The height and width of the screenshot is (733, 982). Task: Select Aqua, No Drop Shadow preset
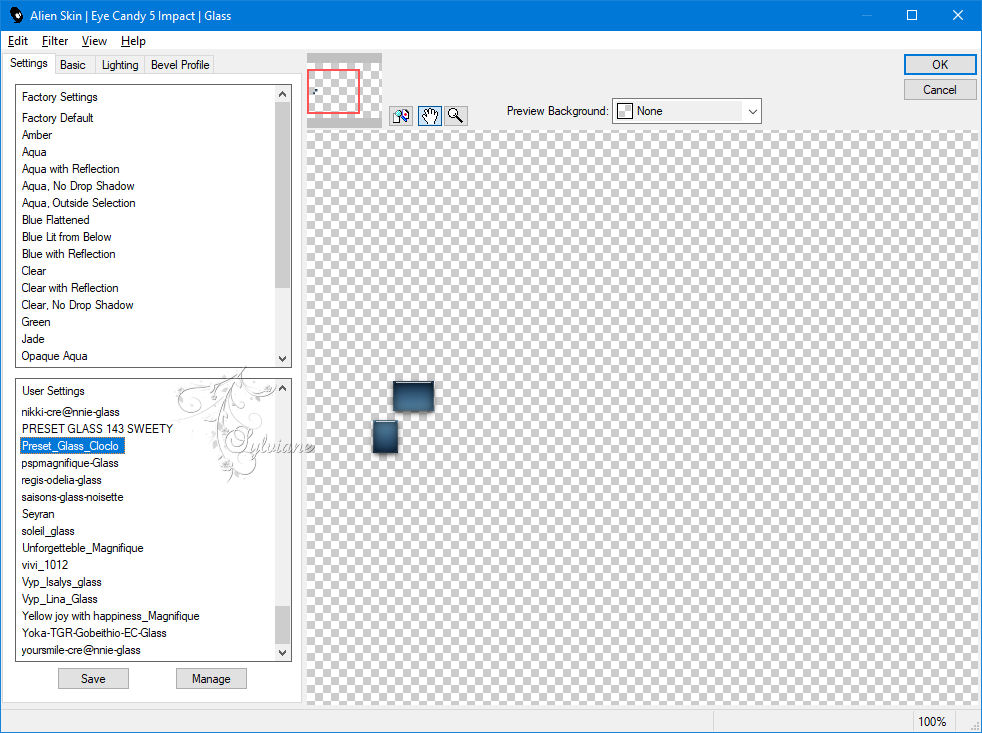[x=78, y=185]
